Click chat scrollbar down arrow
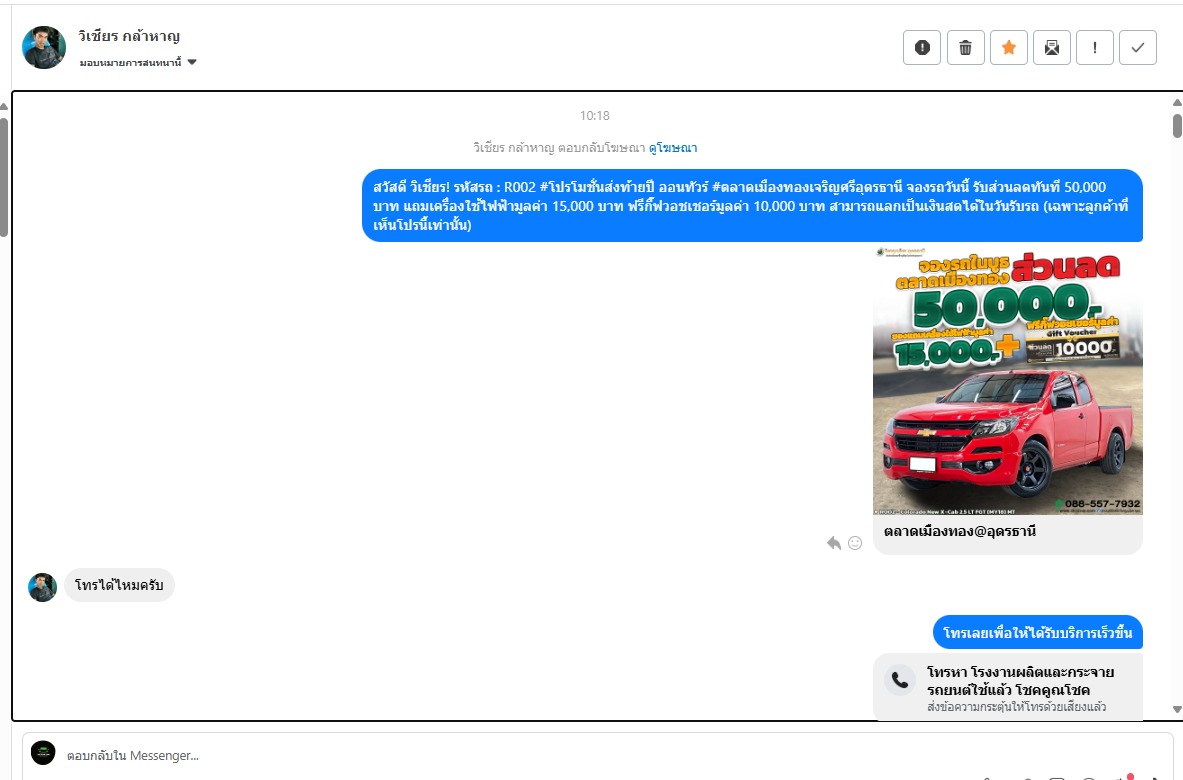This screenshot has height=780, width=1183. point(1177,709)
